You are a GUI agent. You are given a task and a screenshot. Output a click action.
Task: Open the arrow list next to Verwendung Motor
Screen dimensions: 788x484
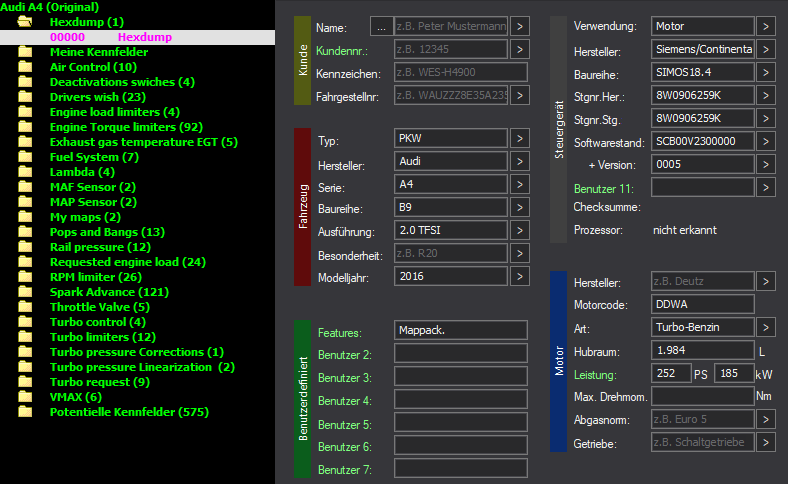[x=765, y=26]
